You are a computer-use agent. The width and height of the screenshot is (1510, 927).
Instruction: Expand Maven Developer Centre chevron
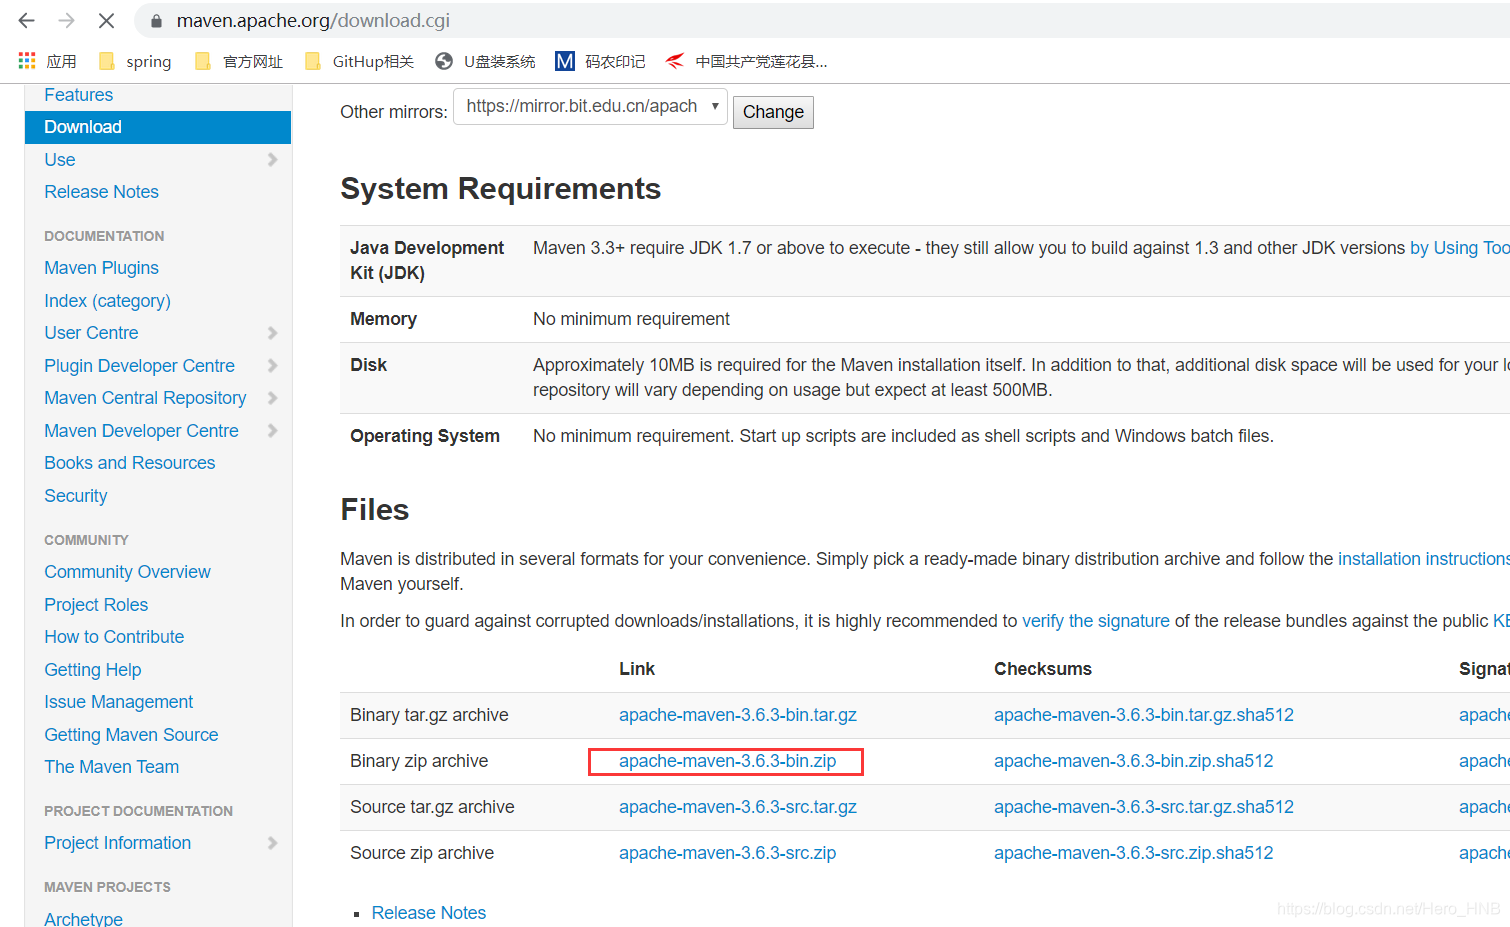[x=272, y=431]
